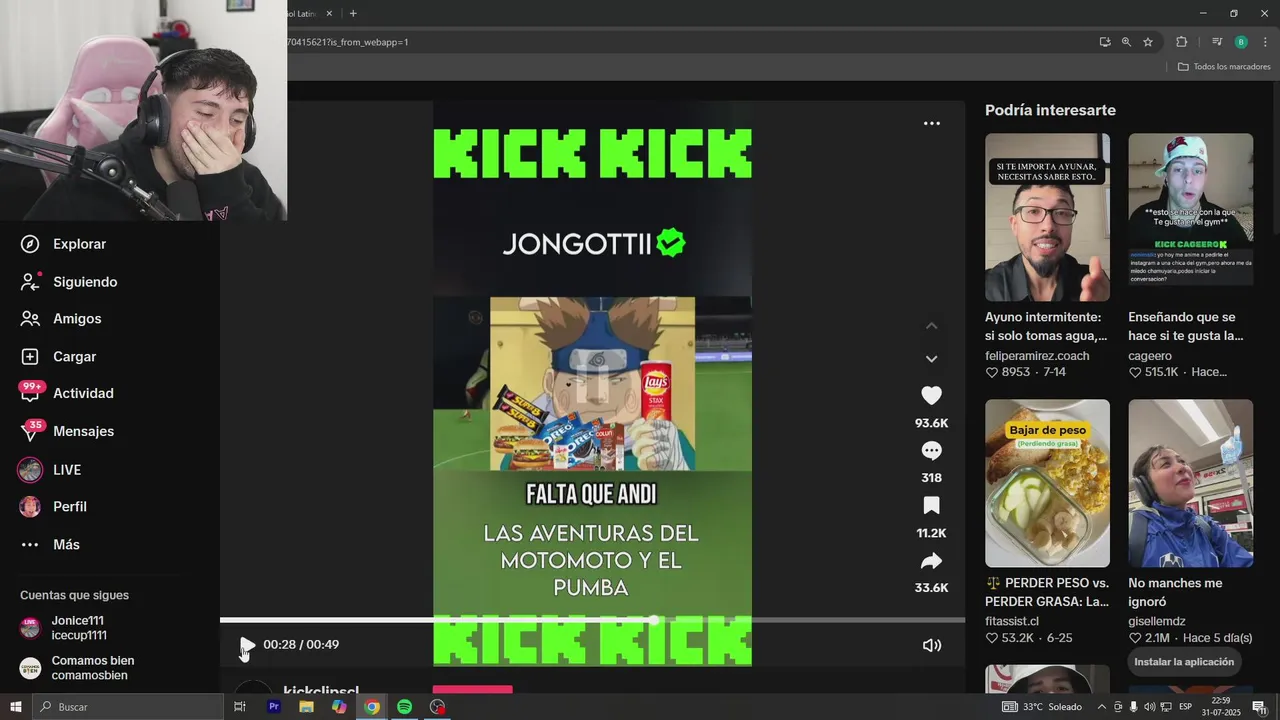Save video with bookmark icon
Image resolution: width=1280 pixels, height=720 pixels.
[931, 505]
